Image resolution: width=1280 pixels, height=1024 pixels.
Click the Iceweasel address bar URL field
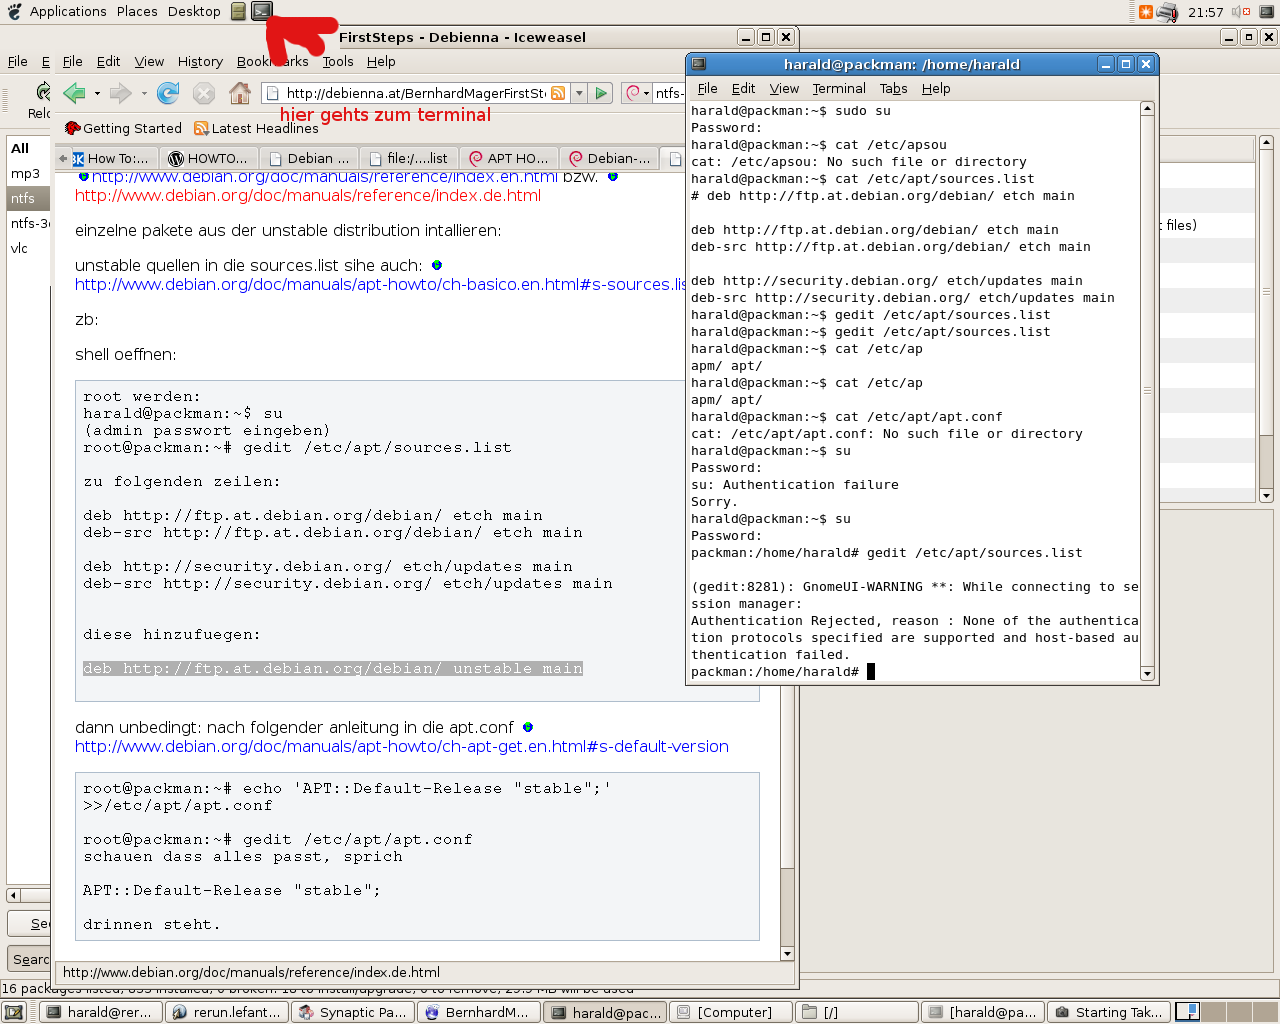[x=415, y=93]
